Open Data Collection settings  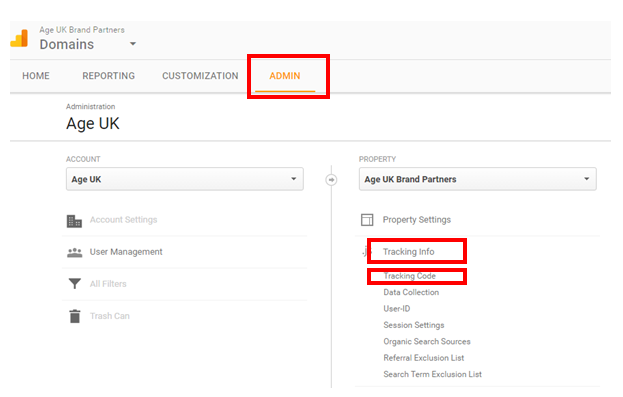[411, 292]
